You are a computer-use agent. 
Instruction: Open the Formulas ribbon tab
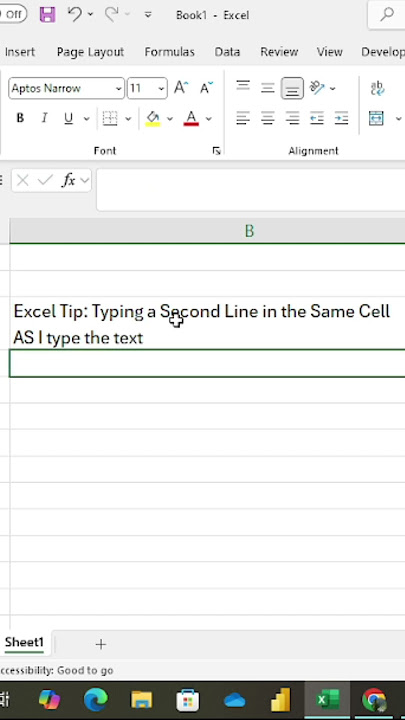tap(169, 52)
